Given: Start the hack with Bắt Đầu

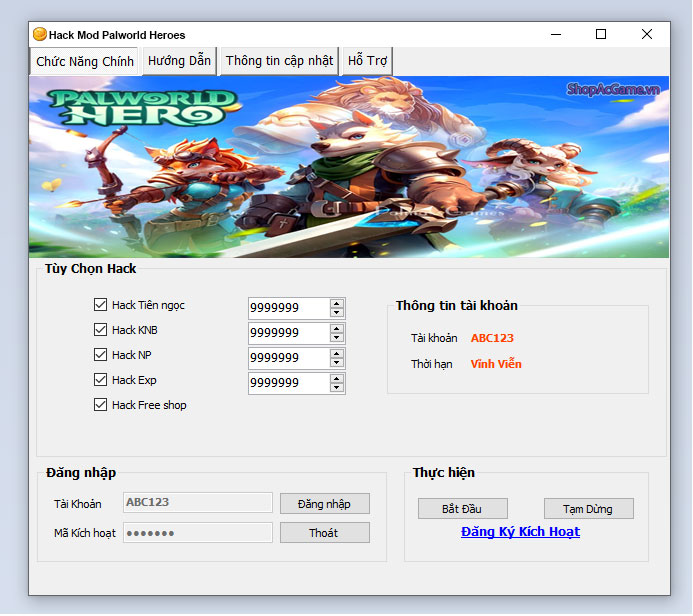Looking at the screenshot, I should (x=462, y=509).
